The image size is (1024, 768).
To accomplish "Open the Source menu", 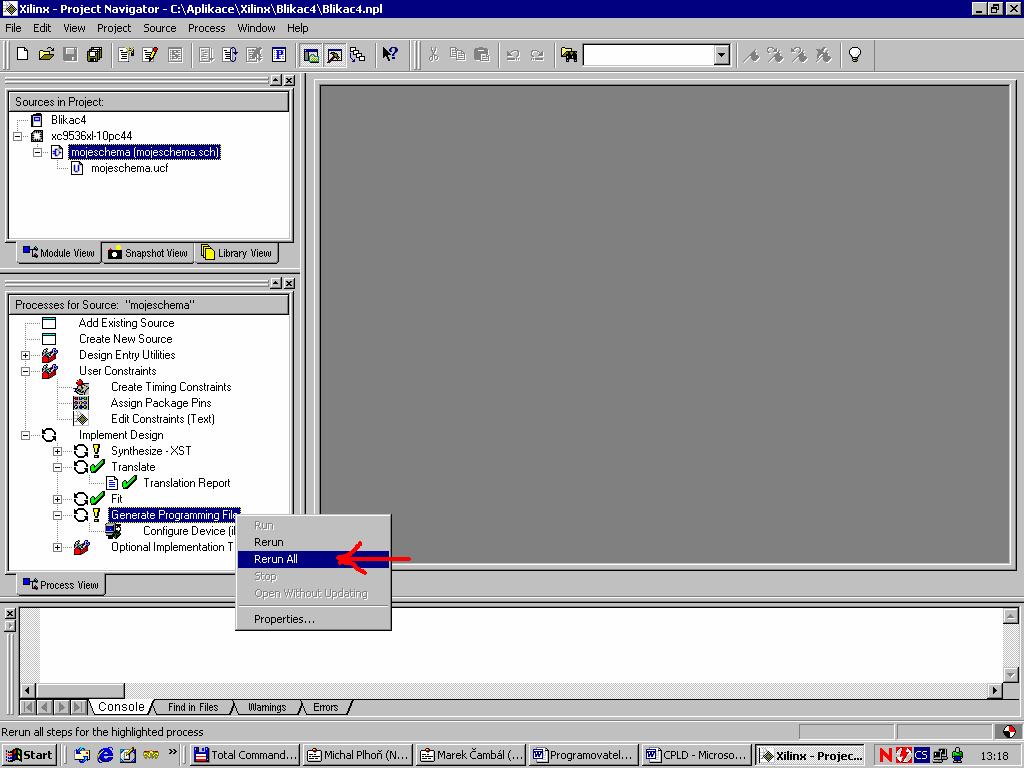I will tap(159, 28).
